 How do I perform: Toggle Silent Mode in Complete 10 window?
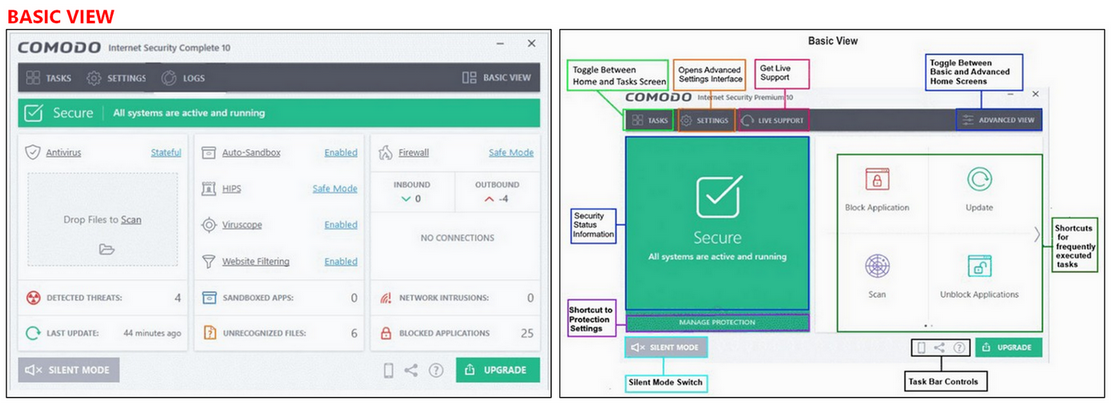69,370
